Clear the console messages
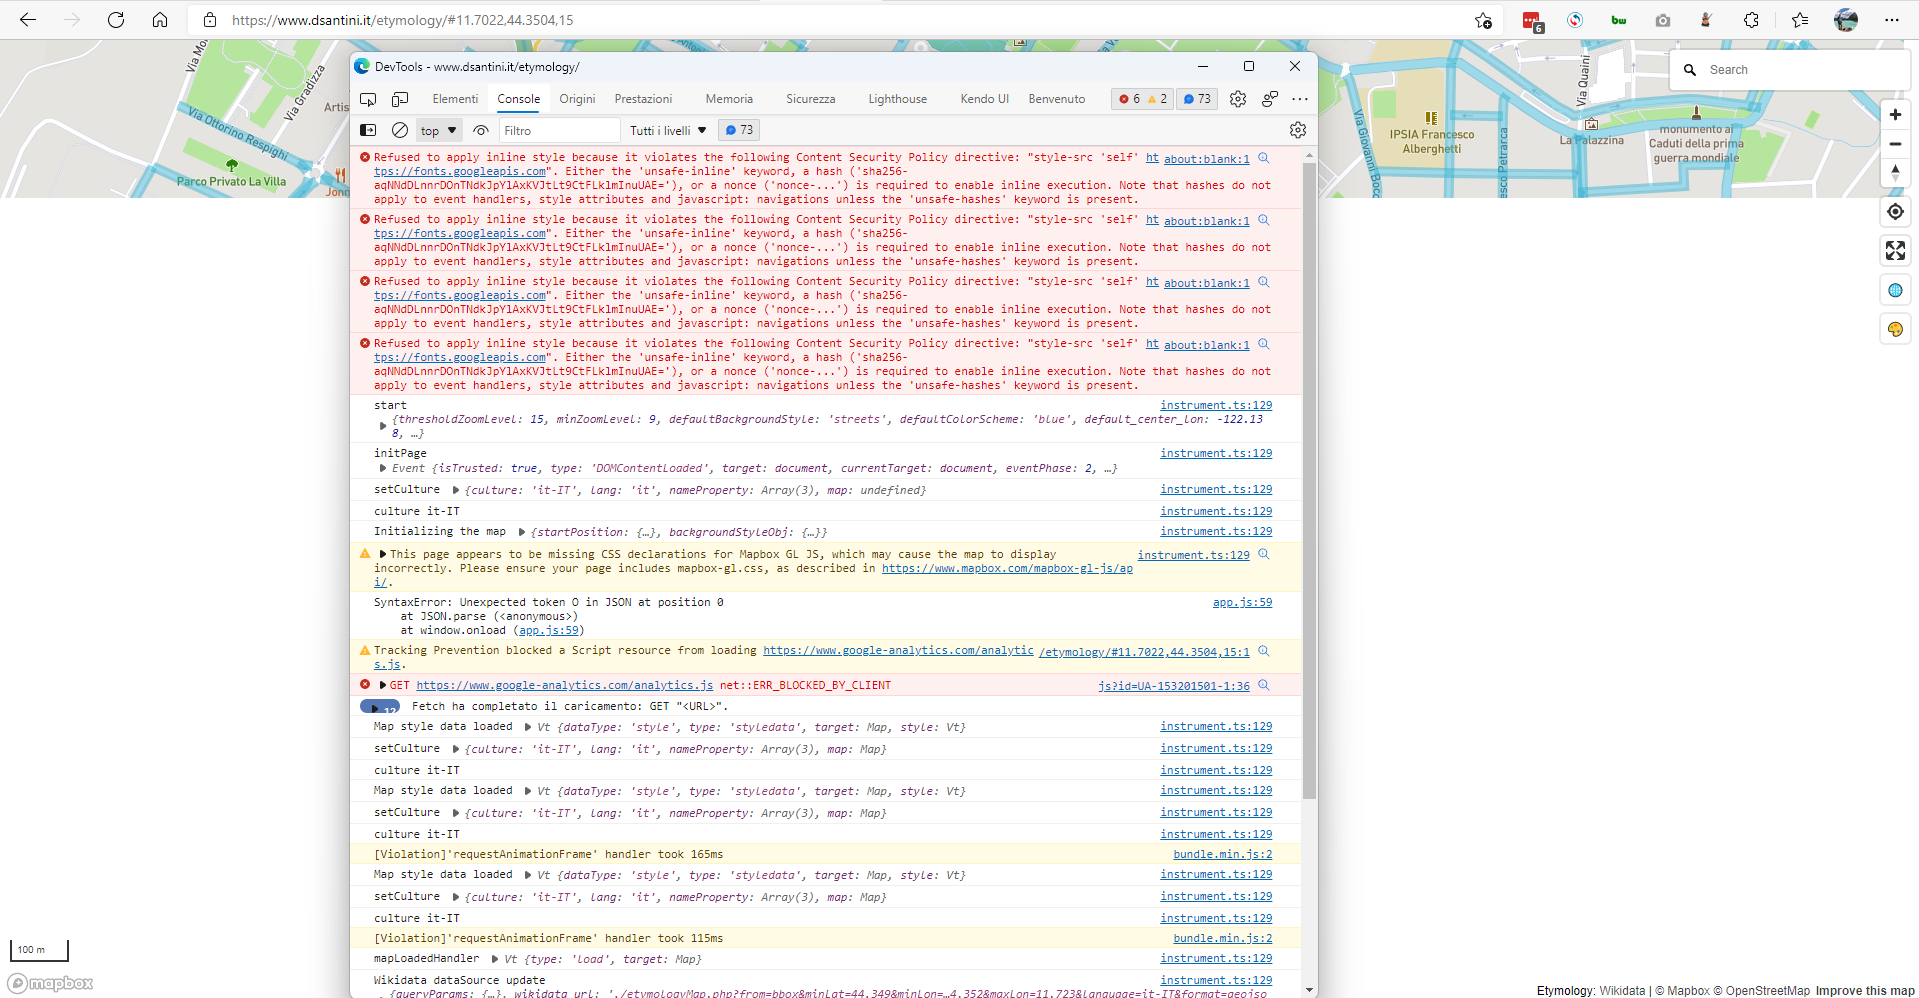Screen dimensions: 1919x998 point(399,130)
